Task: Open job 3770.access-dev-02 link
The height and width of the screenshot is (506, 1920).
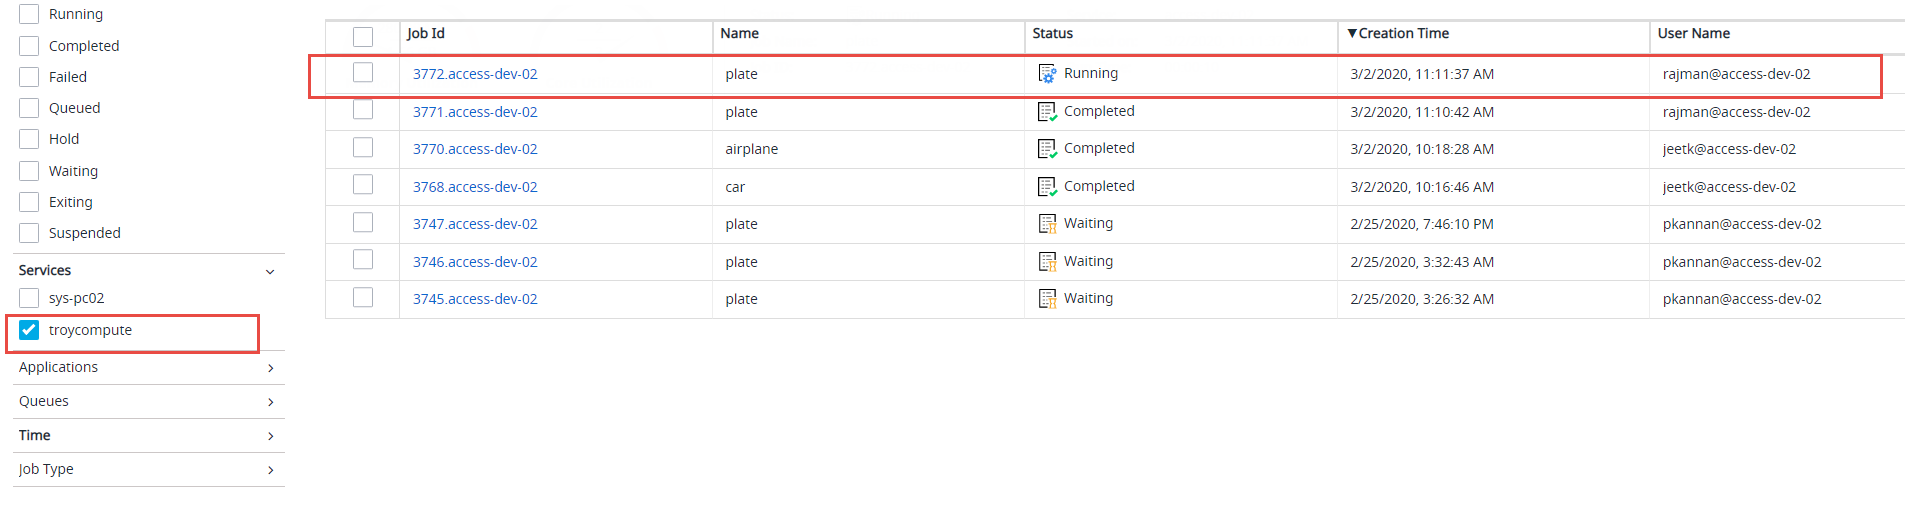Action: point(475,149)
